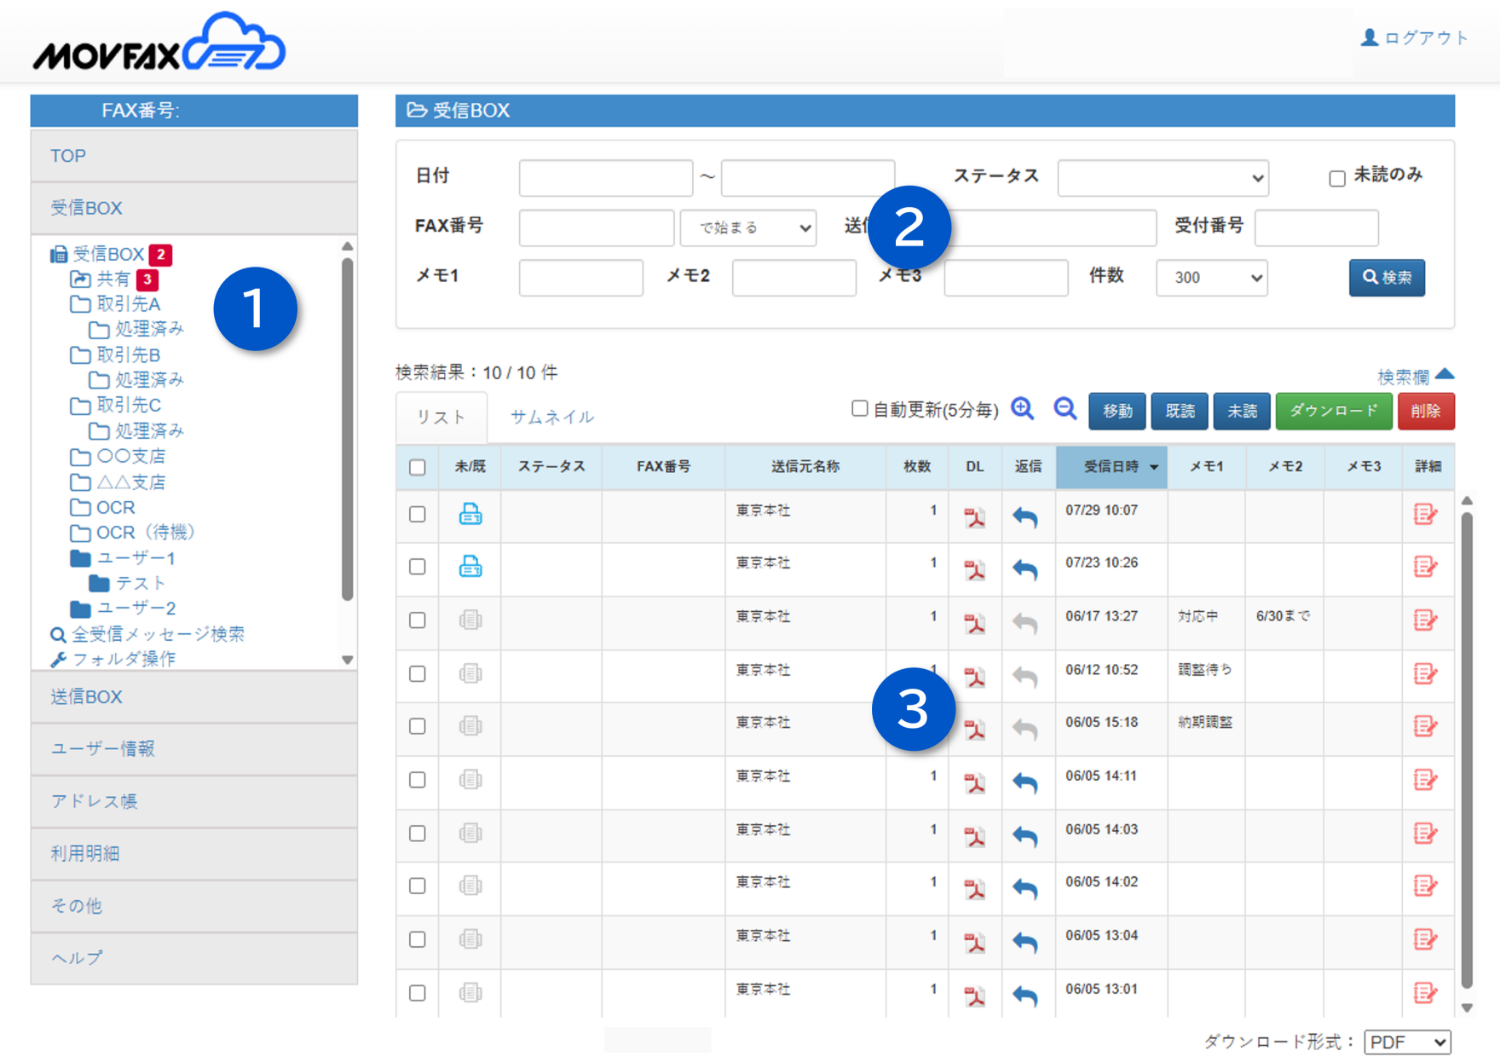Select checkbox for the 06/17 13:27 fax

click(x=417, y=620)
